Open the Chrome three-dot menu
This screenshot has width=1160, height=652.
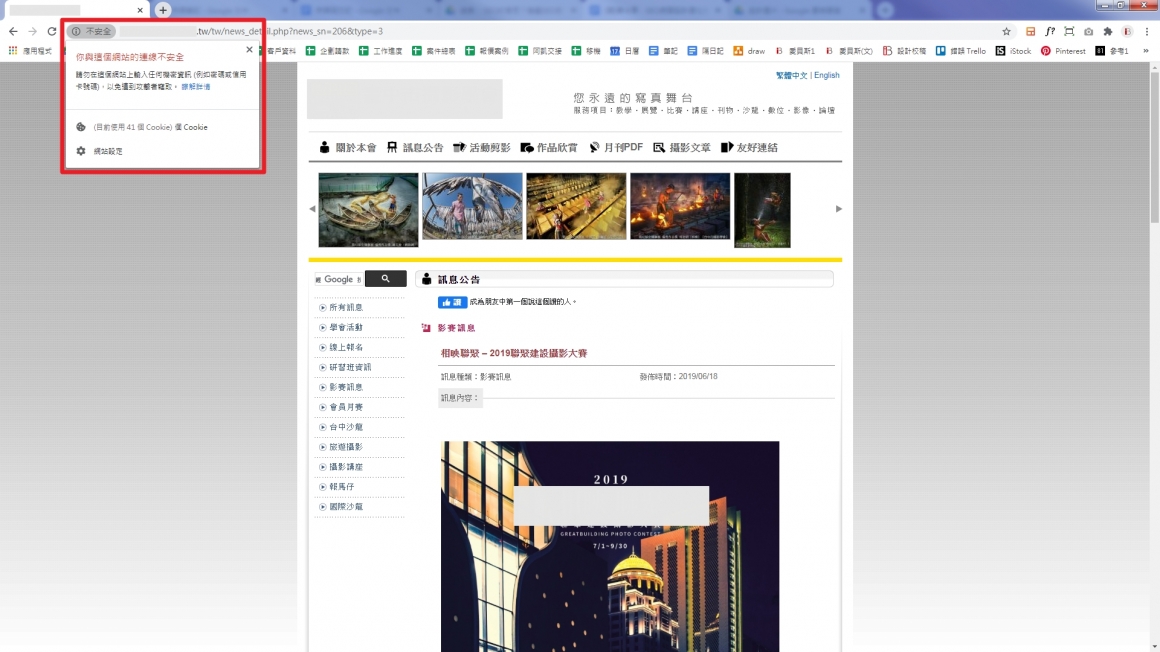tap(1147, 31)
